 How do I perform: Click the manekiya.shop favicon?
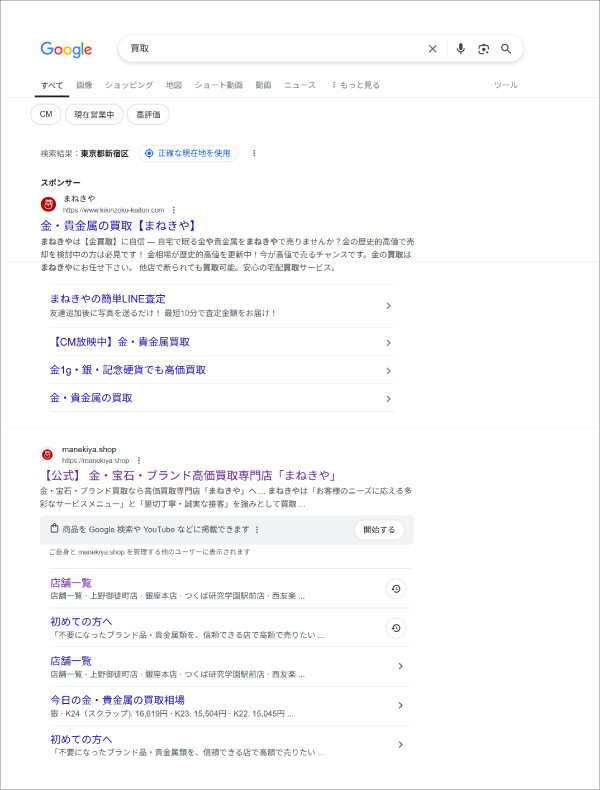click(47, 454)
